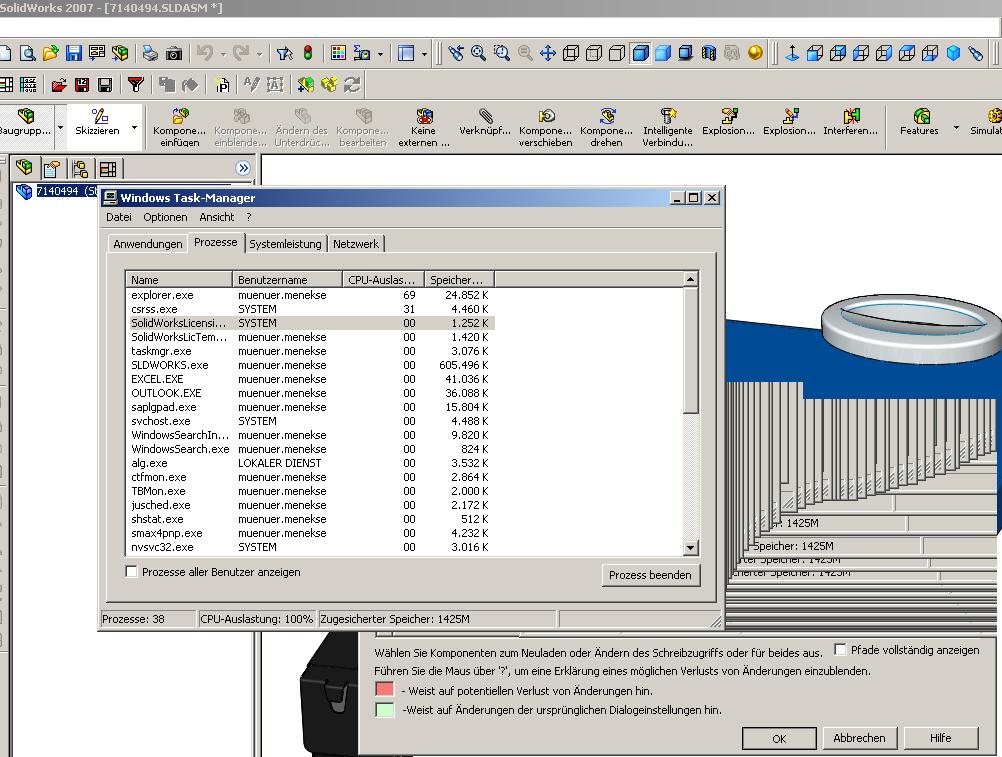Check the Pfade vollständig anzeigen option

coord(839,649)
